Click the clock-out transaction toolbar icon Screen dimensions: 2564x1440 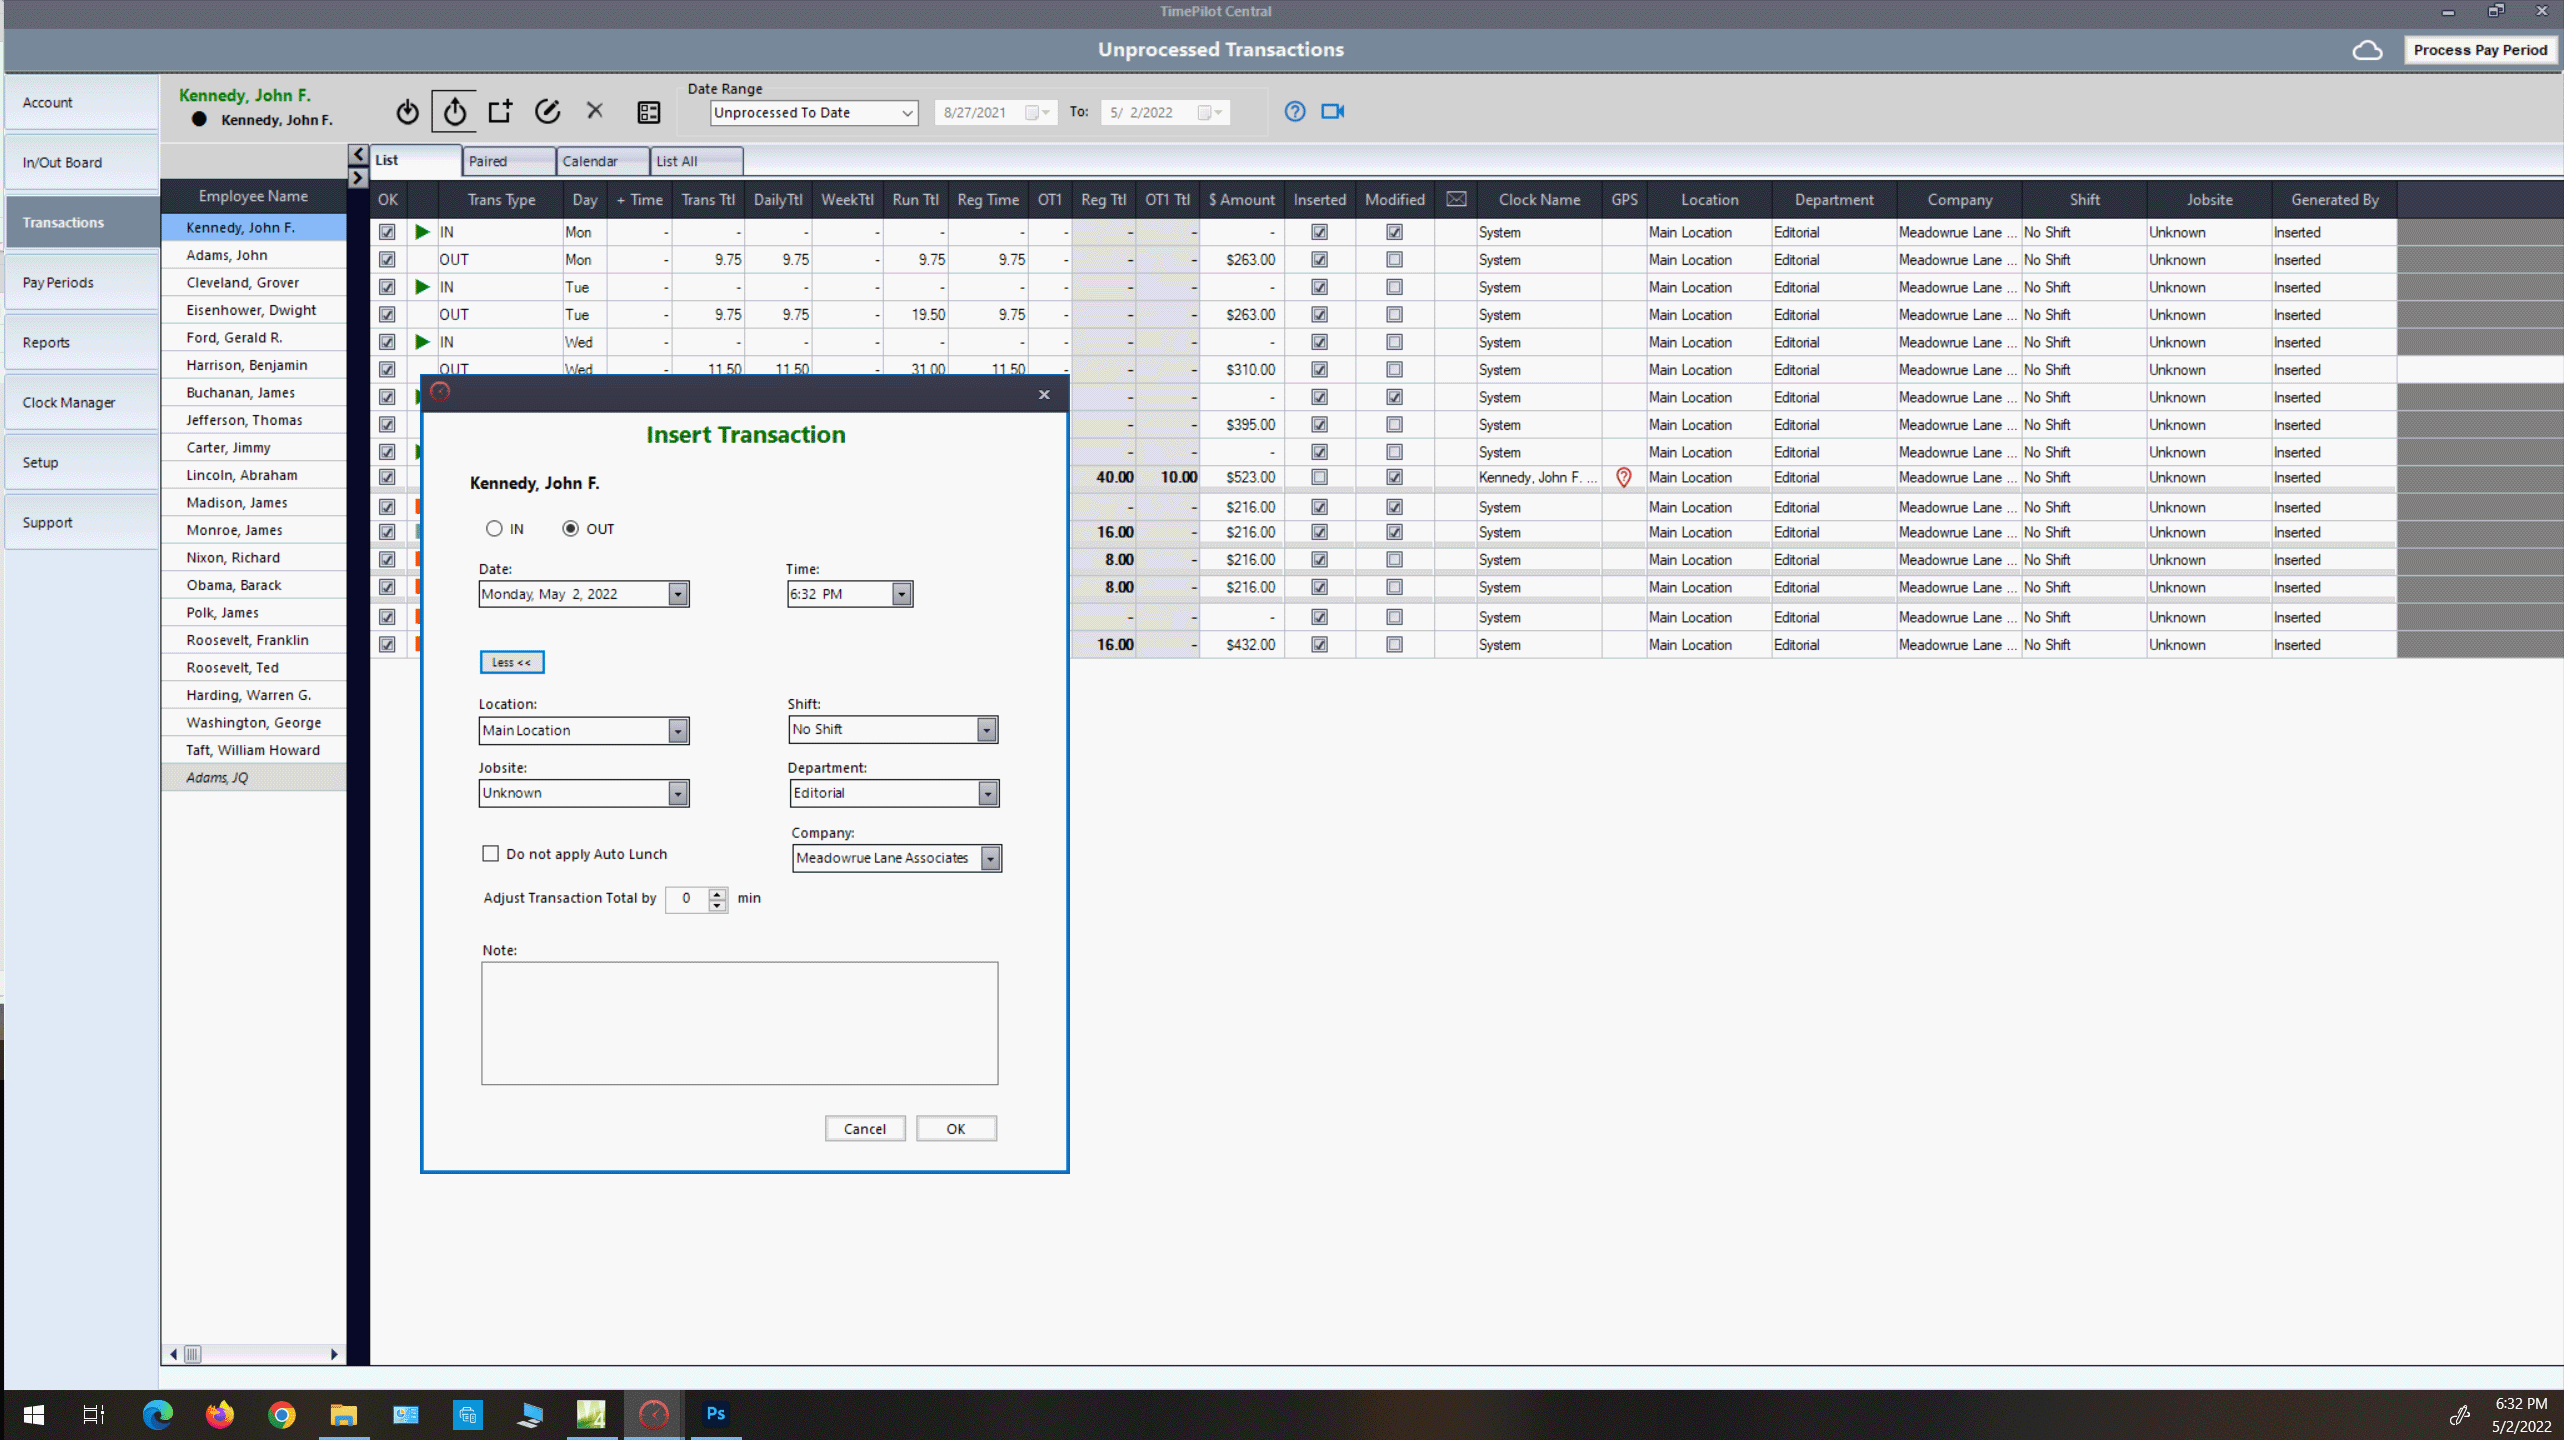click(455, 112)
